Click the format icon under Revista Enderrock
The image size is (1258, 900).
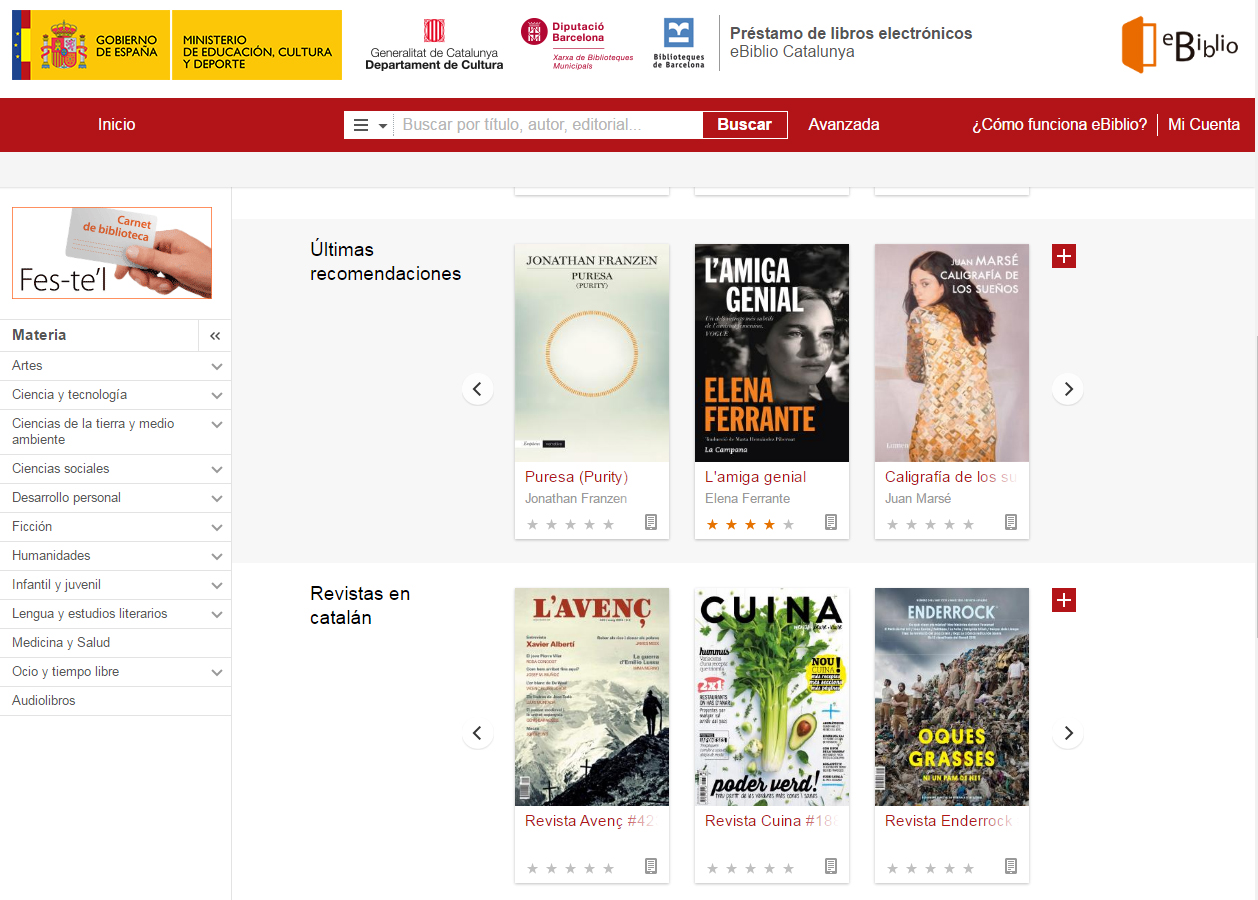pyautogui.click(x=1011, y=866)
